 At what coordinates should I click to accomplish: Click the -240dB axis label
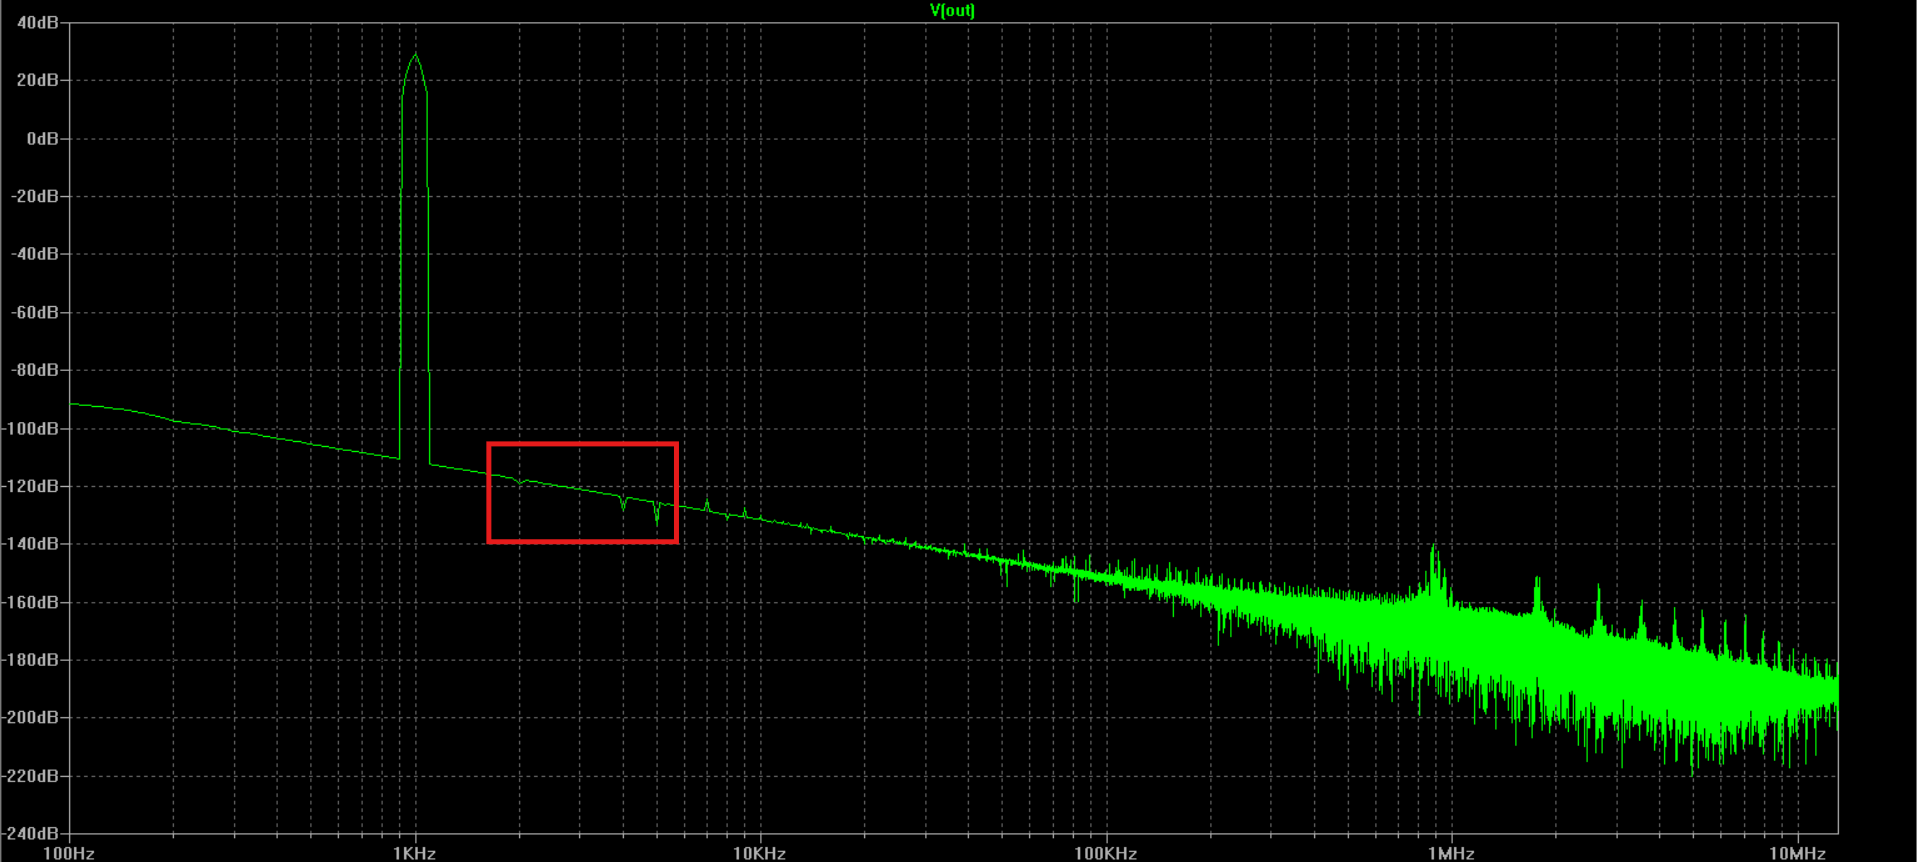click(31, 833)
